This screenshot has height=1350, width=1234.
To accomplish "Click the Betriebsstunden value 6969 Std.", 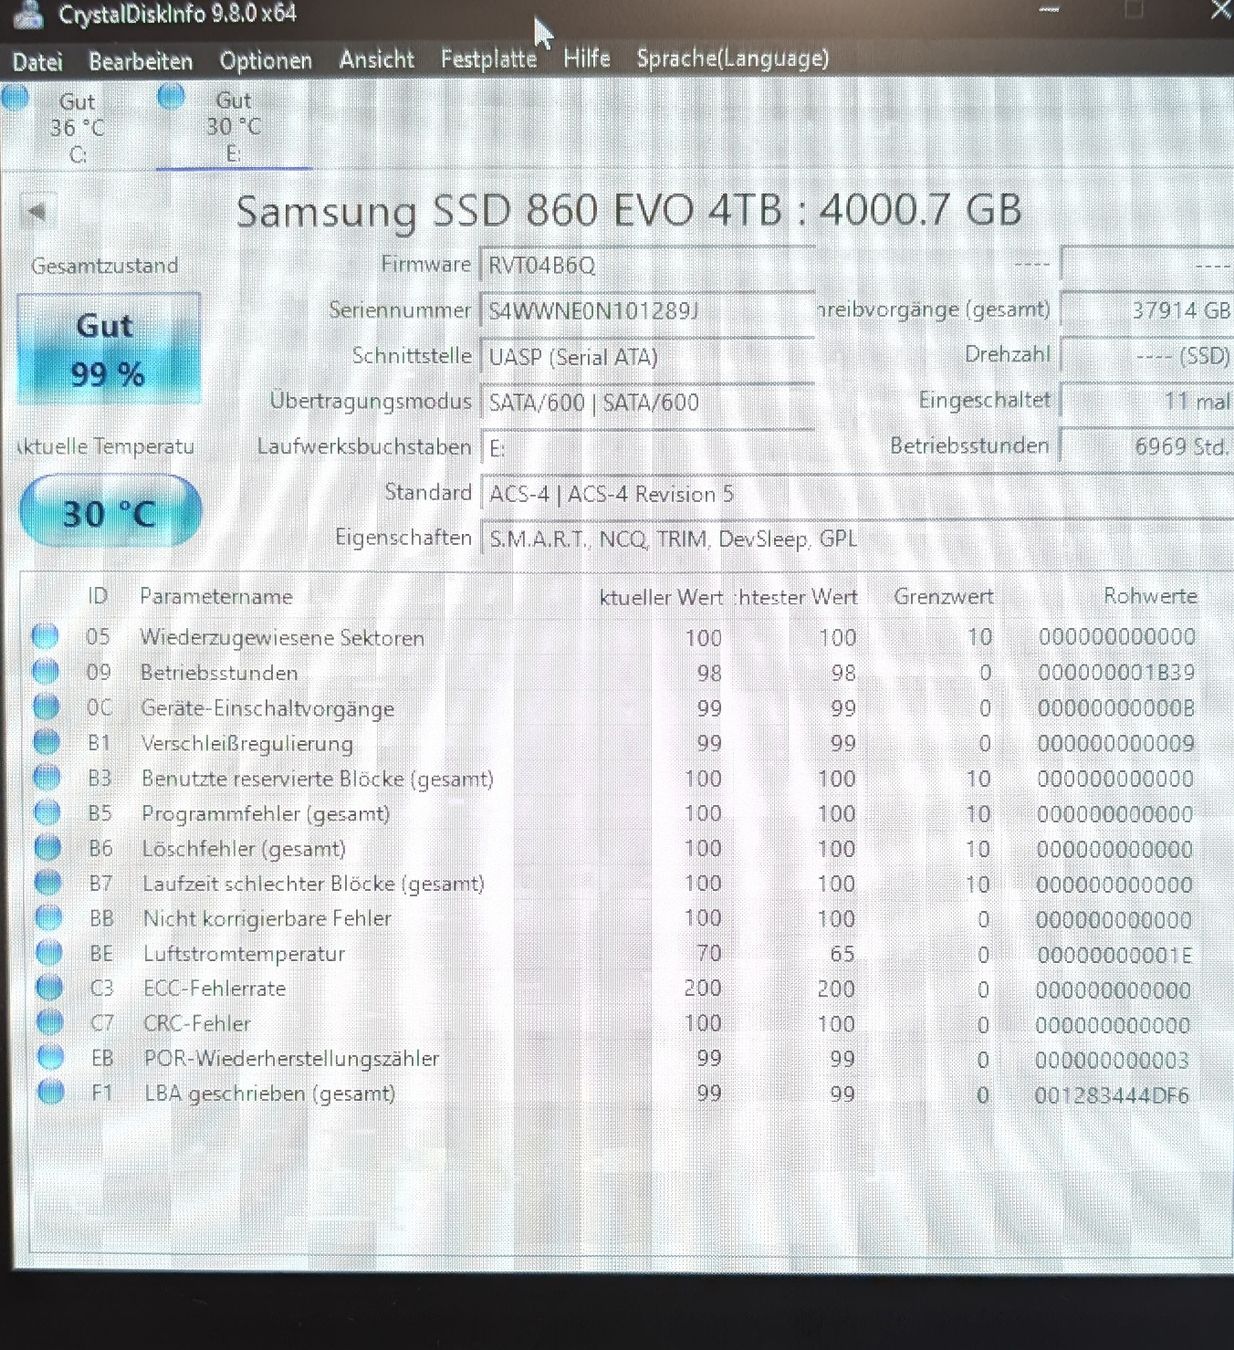I will point(1147,446).
